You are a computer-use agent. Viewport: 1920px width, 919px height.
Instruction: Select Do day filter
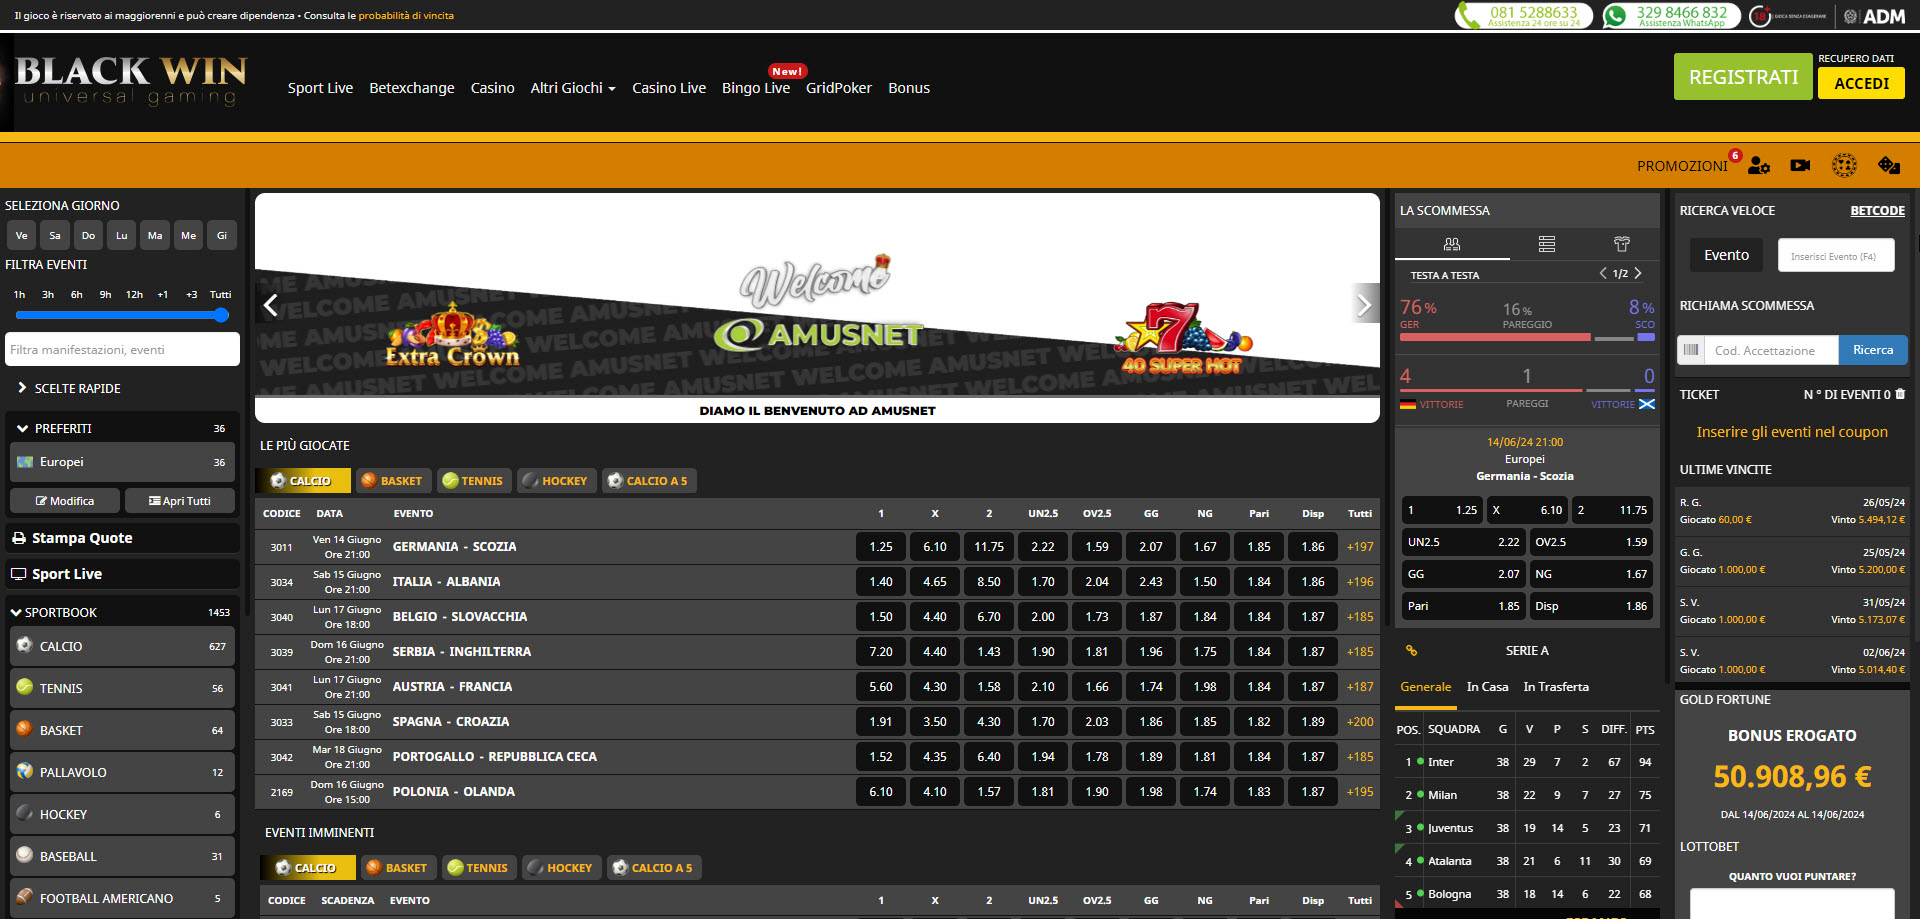pos(88,236)
